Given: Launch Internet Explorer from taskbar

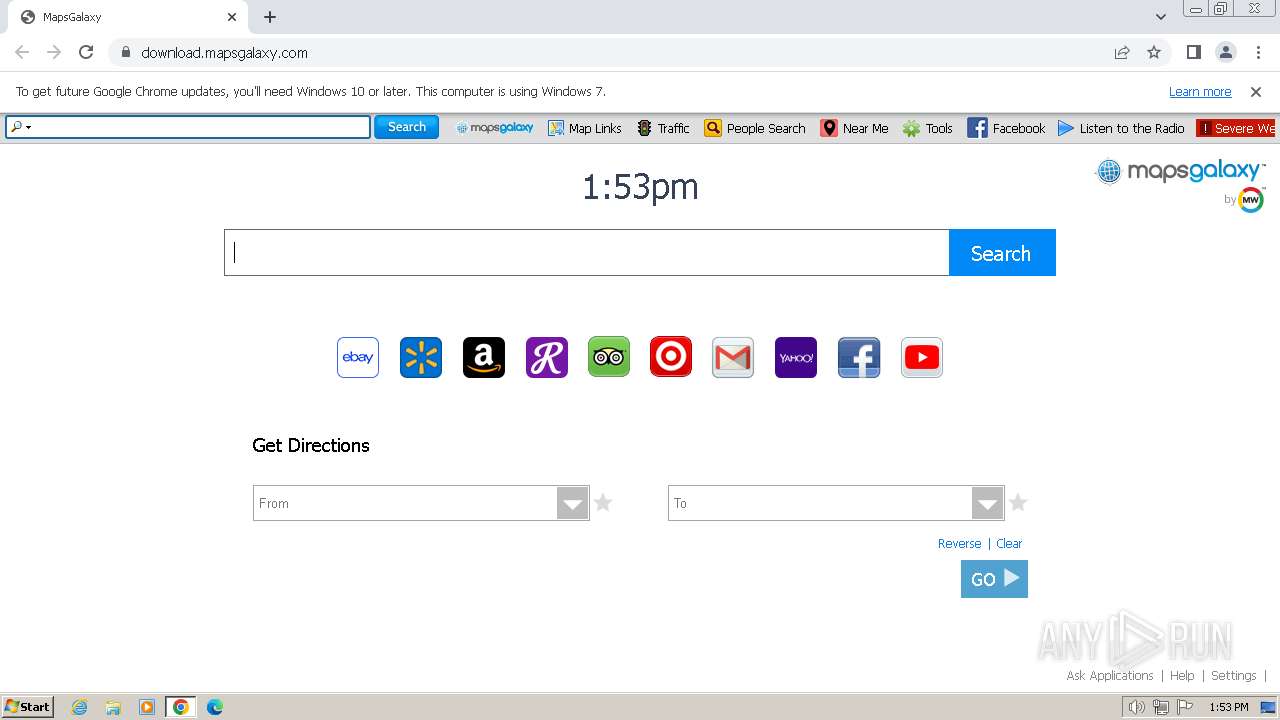Looking at the screenshot, I should point(80,707).
